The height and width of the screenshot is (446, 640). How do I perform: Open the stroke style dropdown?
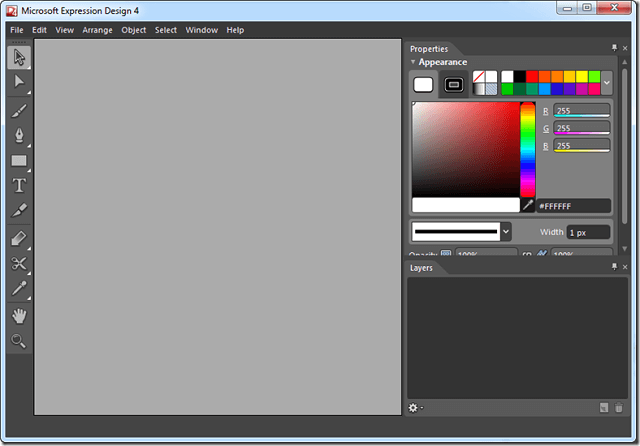click(x=506, y=232)
